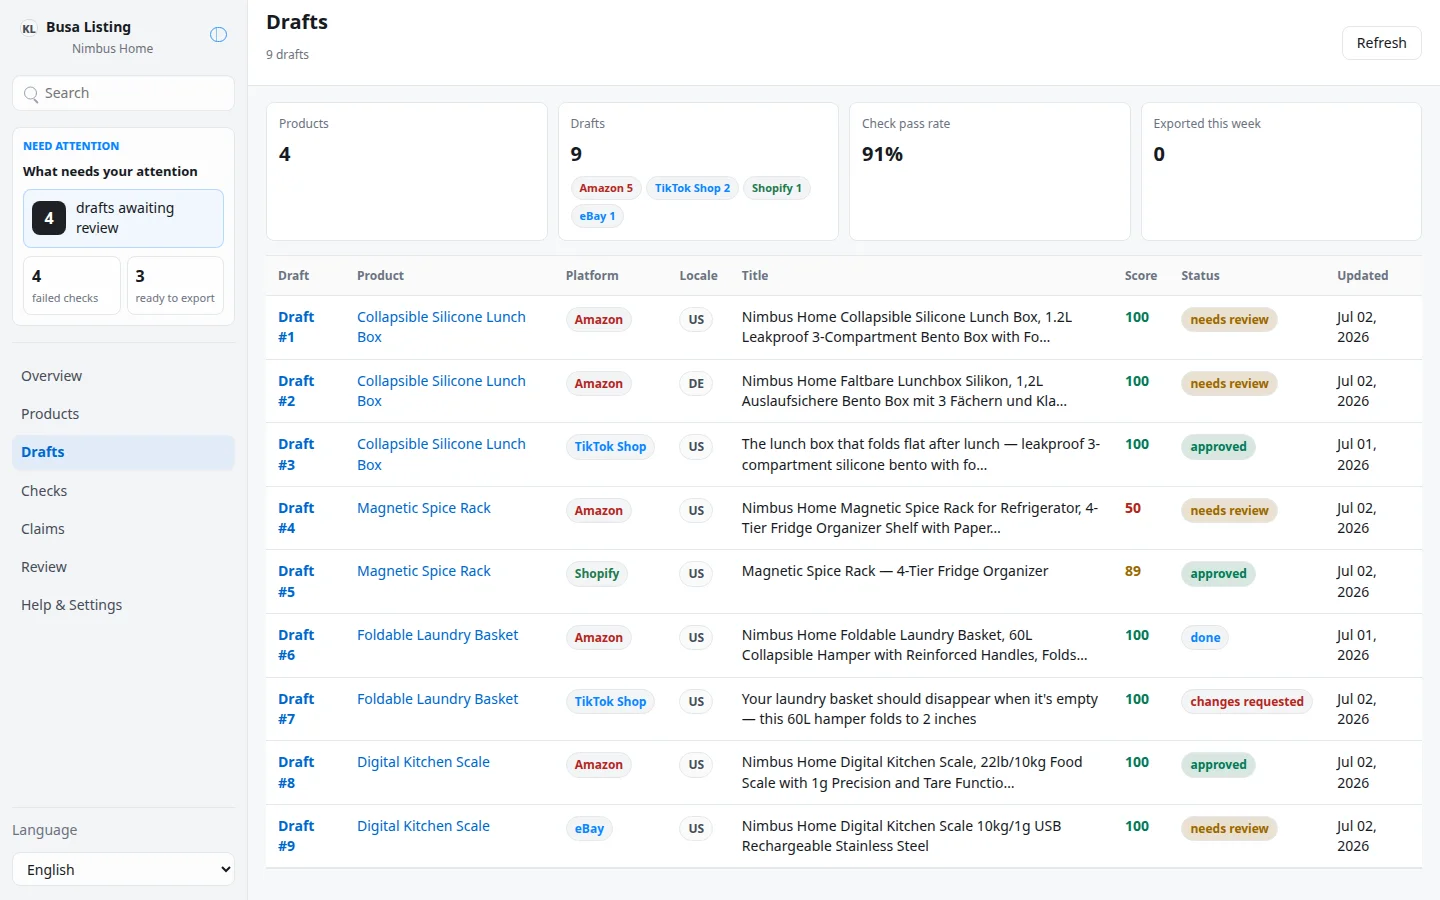Open Digital Kitchen Scale product in Draft #8 row

(423, 762)
